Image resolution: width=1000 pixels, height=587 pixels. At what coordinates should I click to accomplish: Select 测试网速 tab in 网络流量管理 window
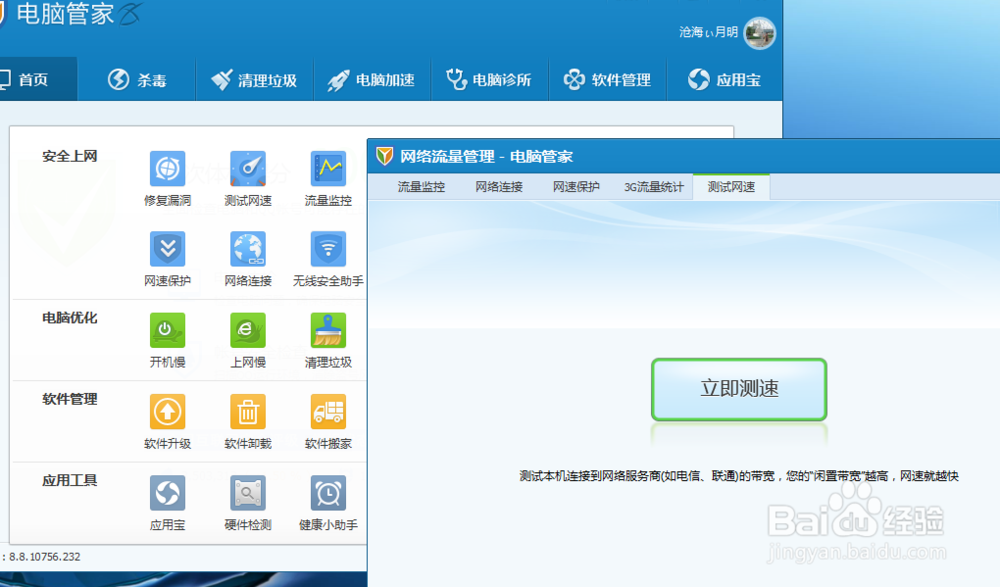(732, 187)
